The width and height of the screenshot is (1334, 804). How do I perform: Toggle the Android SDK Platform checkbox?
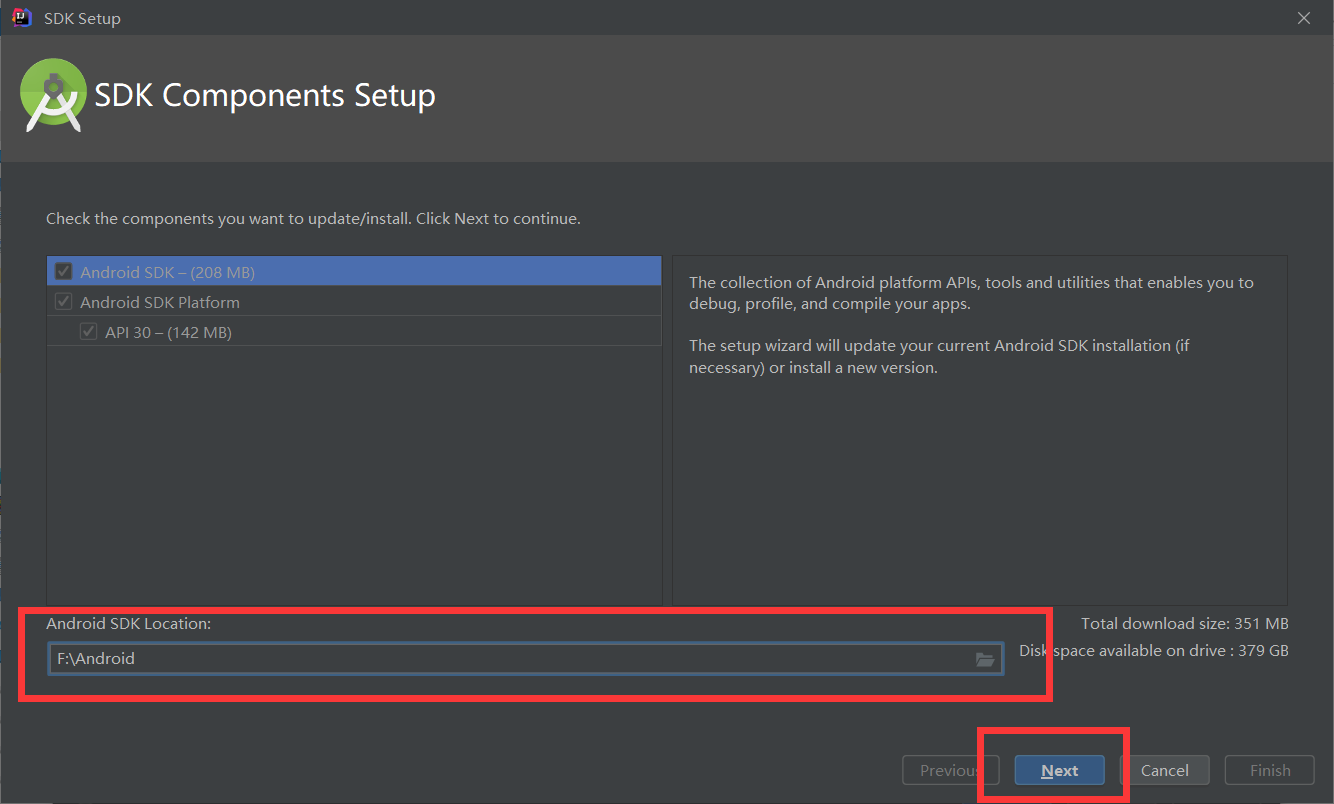pyautogui.click(x=64, y=301)
